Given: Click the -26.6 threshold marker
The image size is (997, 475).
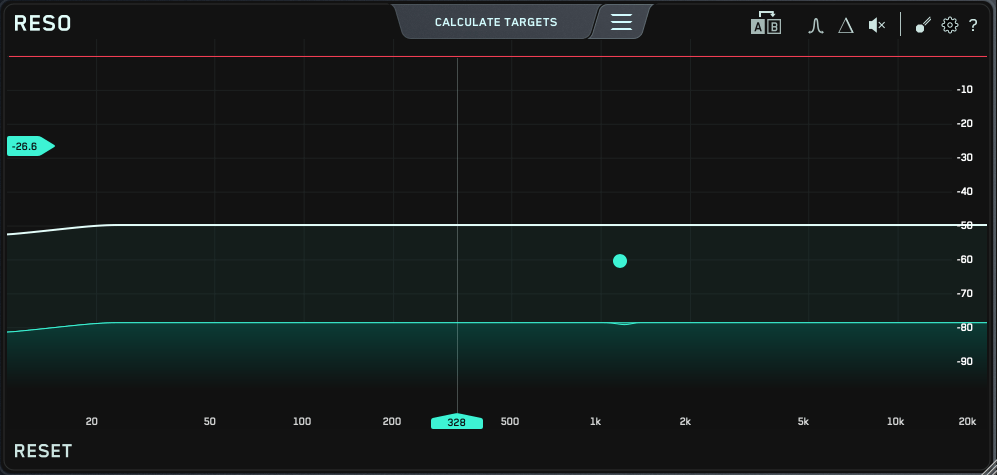Looking at the screenshot, I should click(29, 147).
